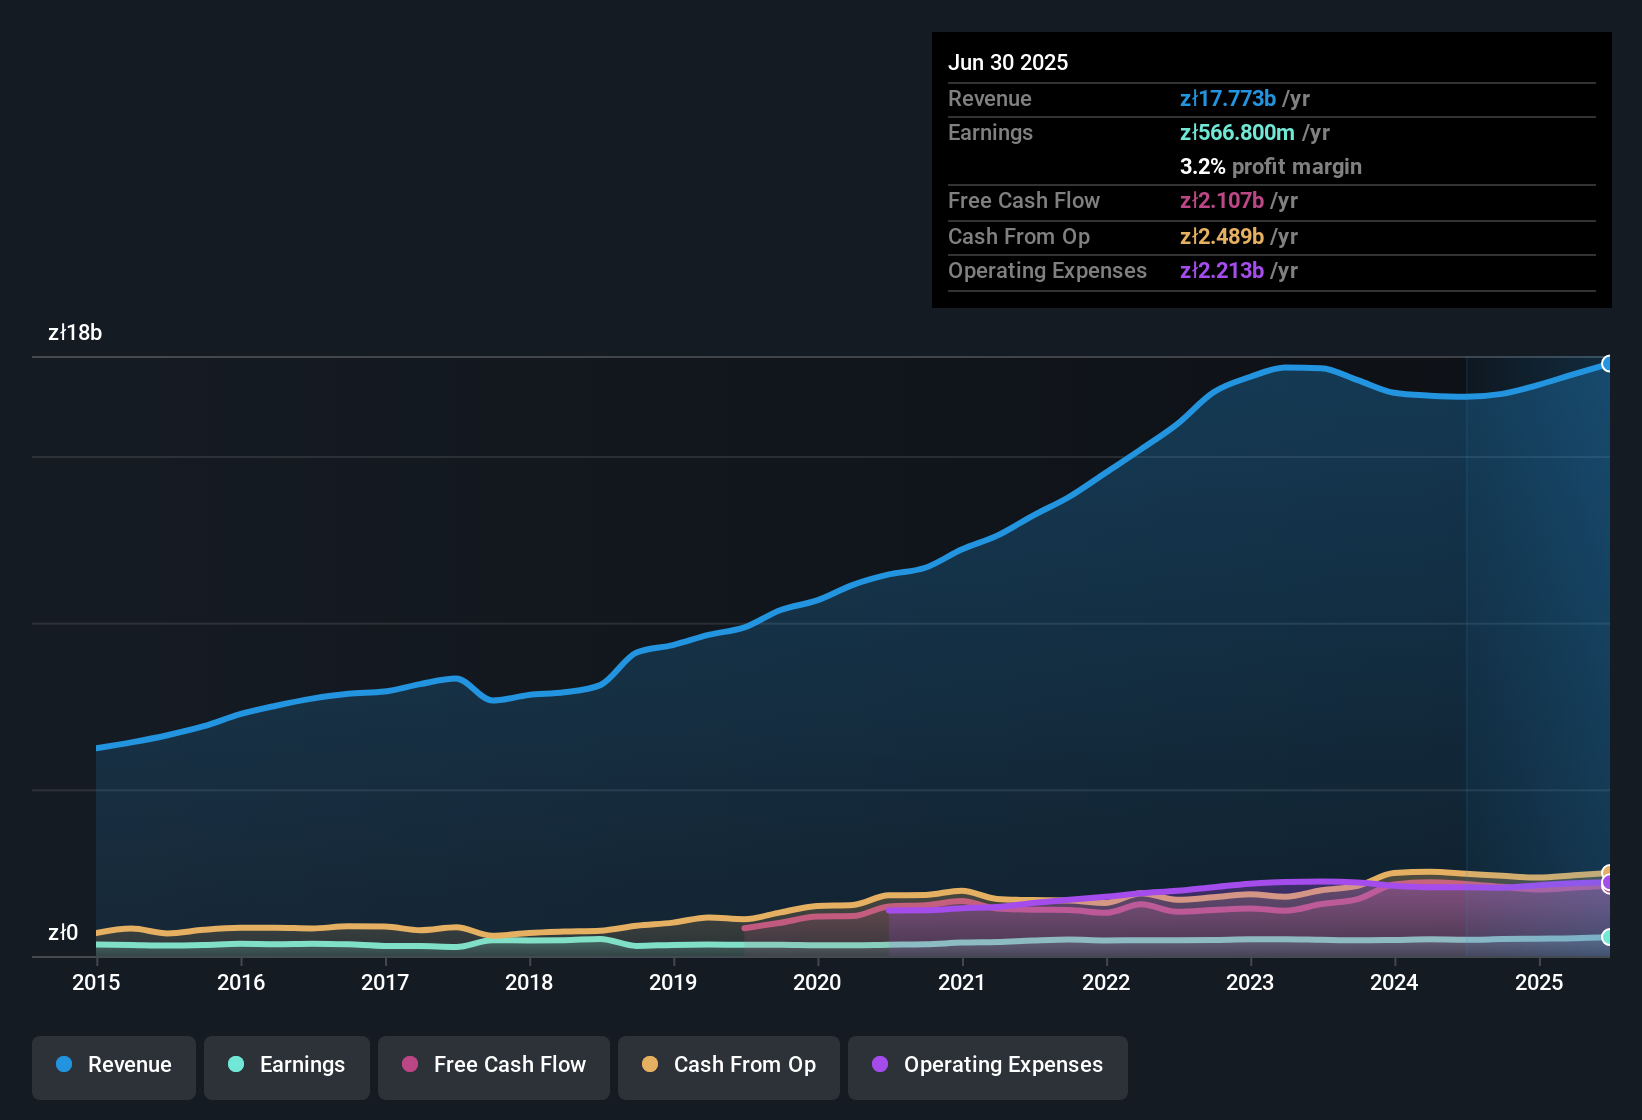Screen dimensions: 1642x1120
Task: Select the 2015 year axis label
Action: coord(95,983)
